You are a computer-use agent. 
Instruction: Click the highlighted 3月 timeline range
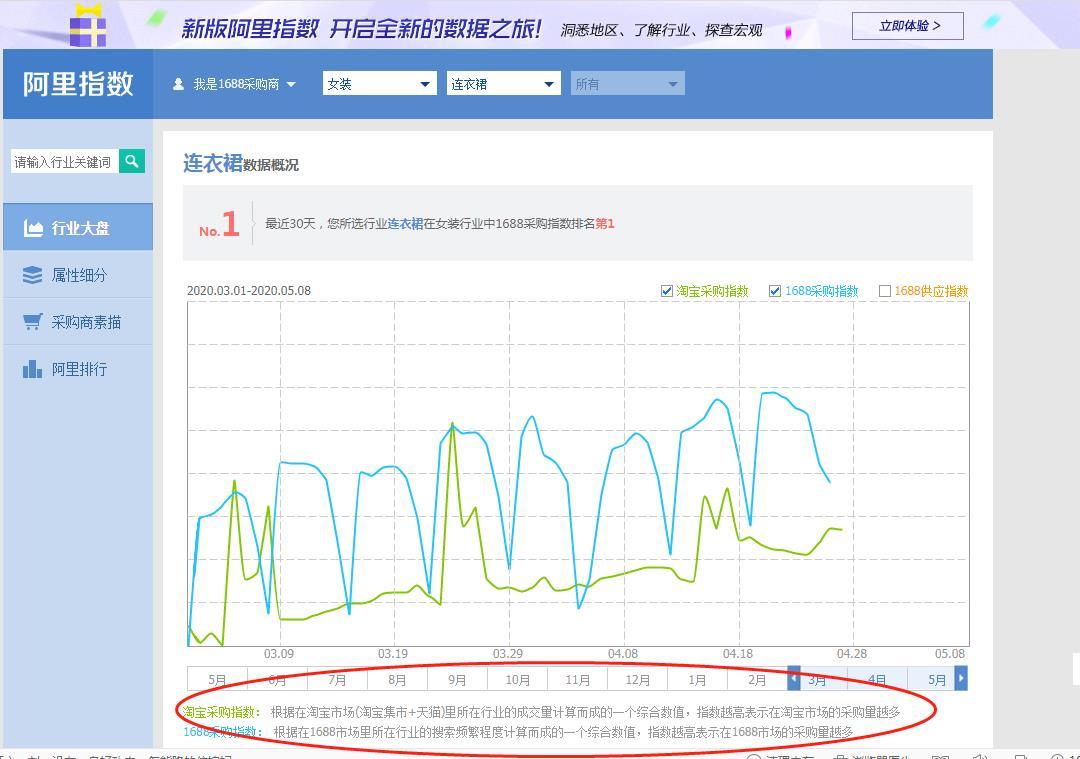(x=818, y=680)
